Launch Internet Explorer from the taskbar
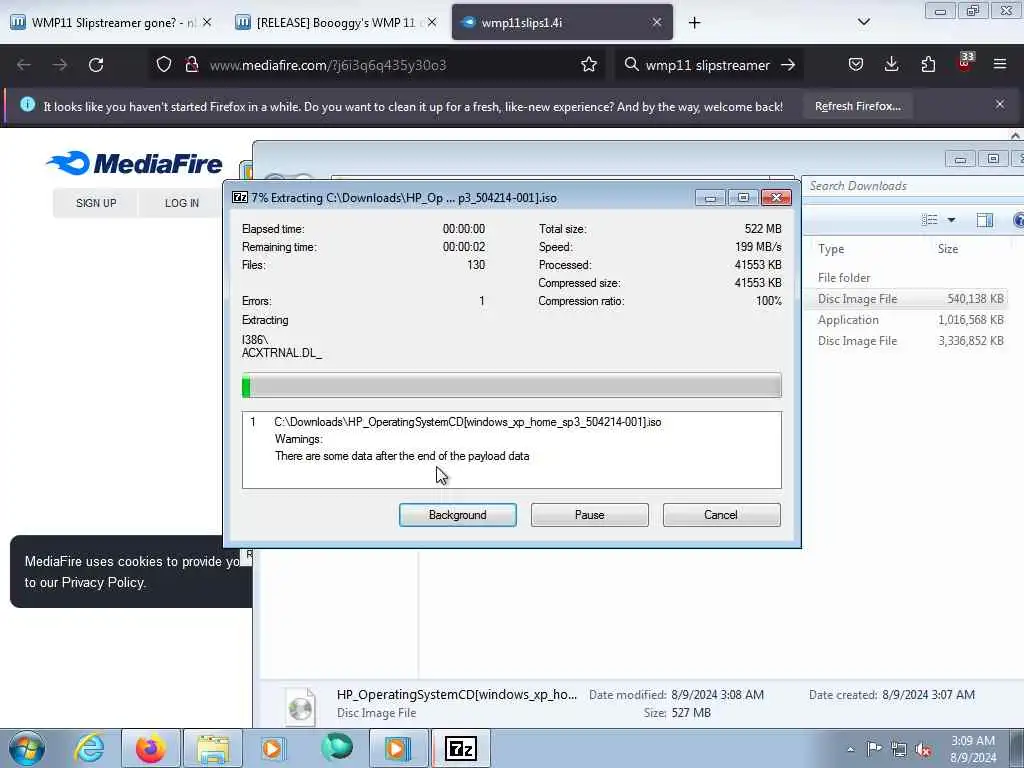Image resolution: width=1024 pixels, height=768 pixels. 89,748
